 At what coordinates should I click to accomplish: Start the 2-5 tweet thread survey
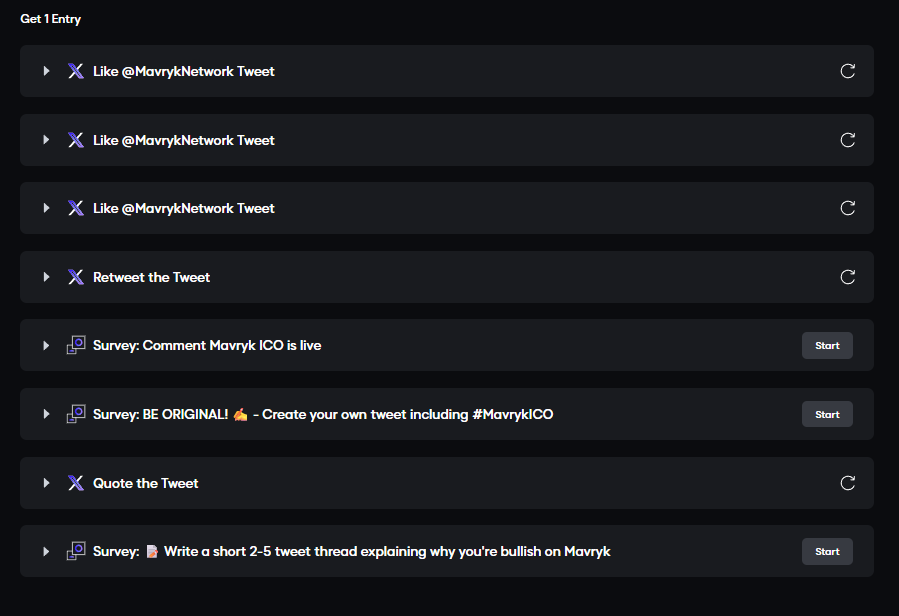point(827,551)
